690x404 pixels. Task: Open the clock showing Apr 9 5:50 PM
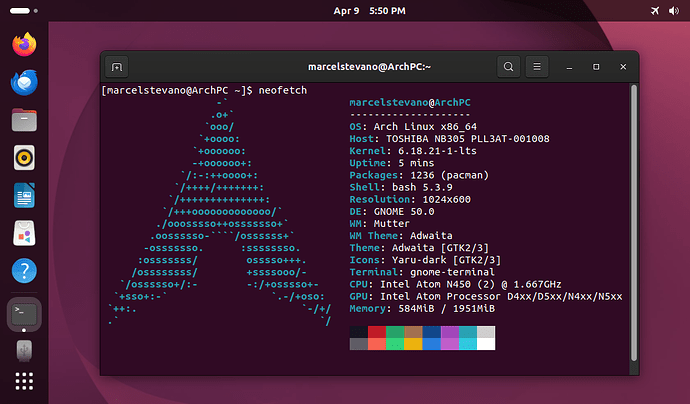pos(369,11)
